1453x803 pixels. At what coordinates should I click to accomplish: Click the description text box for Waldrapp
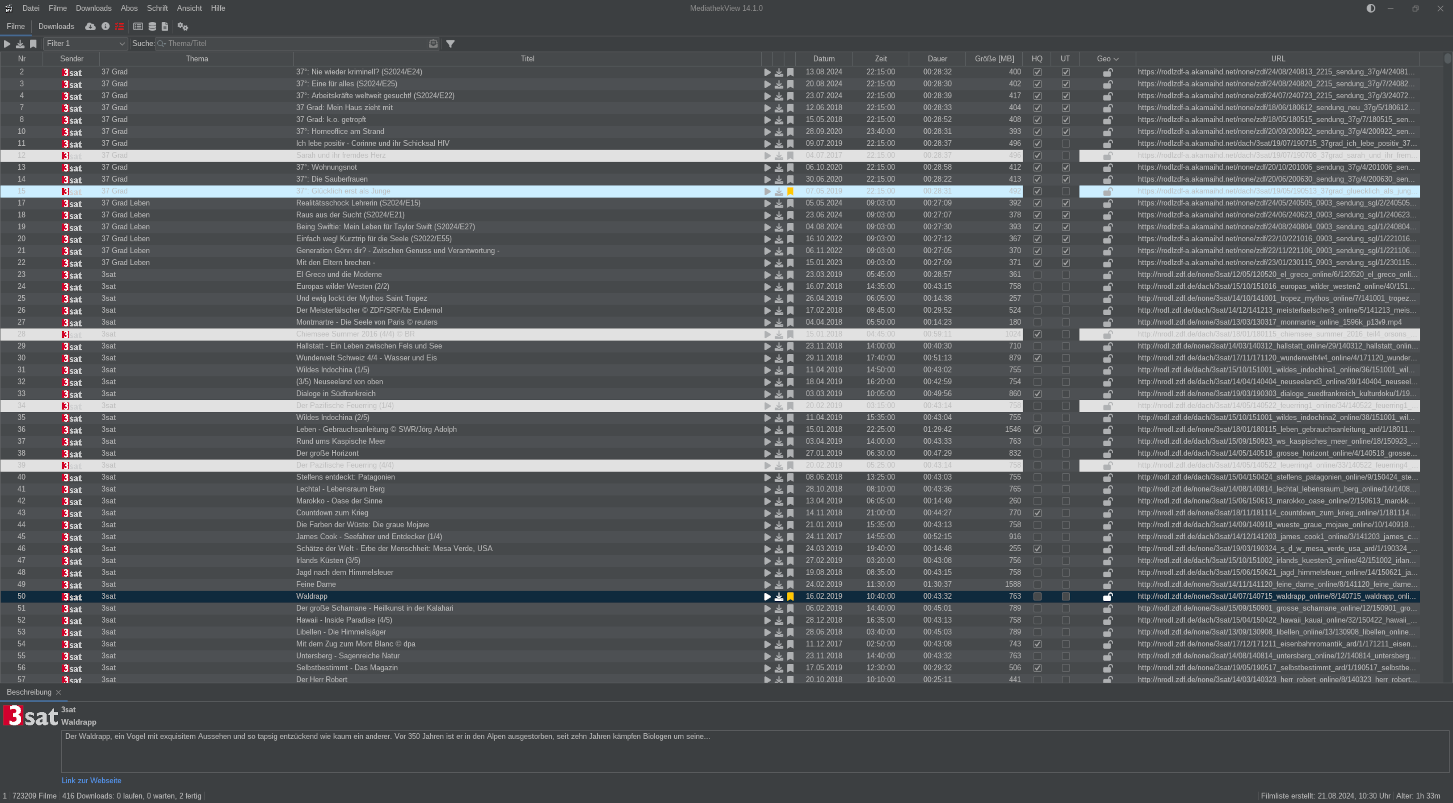(755, 751)
